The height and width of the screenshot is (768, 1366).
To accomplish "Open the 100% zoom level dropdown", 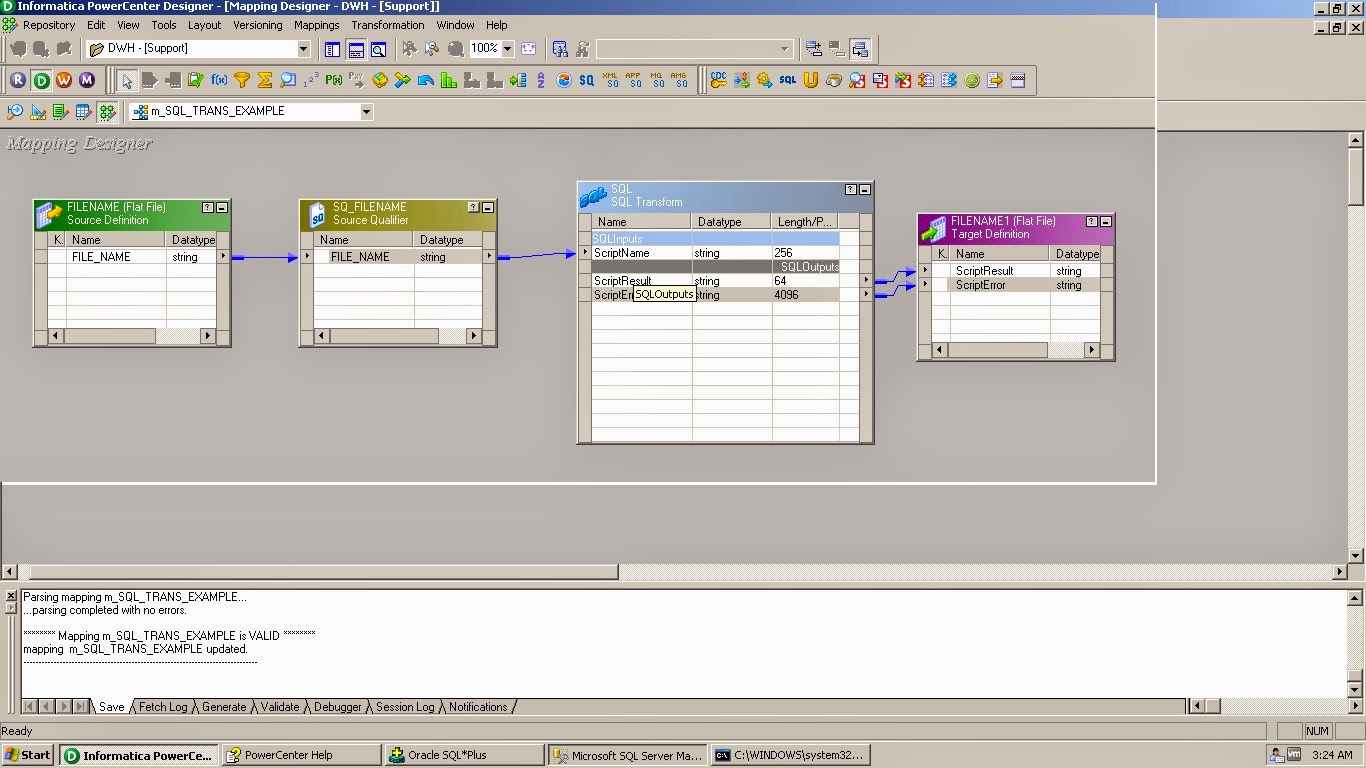I will (x=508, y=48).
